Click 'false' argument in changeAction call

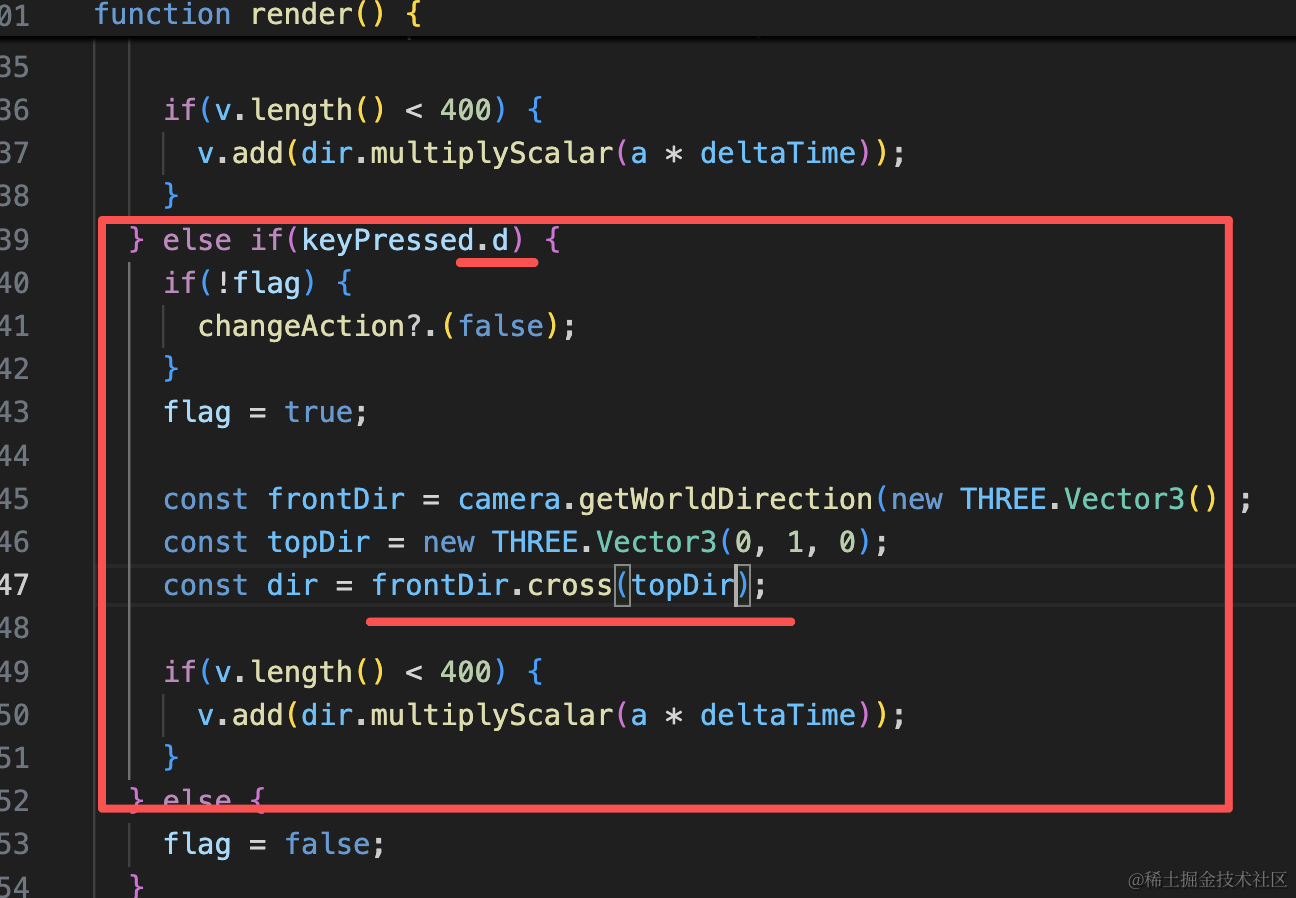pos(500,326)
